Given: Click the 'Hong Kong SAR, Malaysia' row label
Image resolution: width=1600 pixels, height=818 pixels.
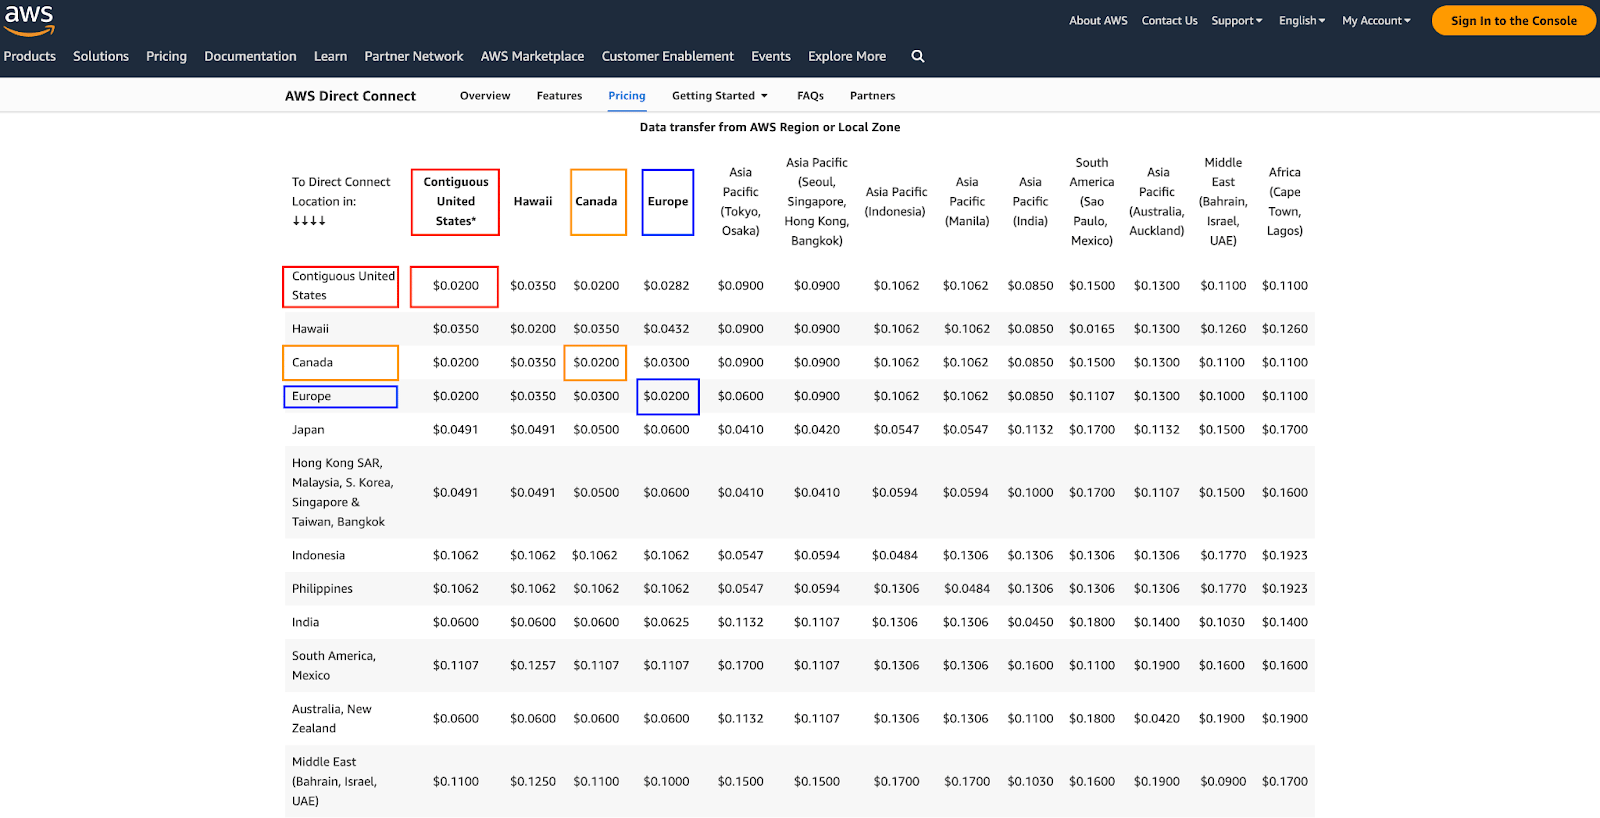Looking at the screenshot, I should (x=342, y=493).
